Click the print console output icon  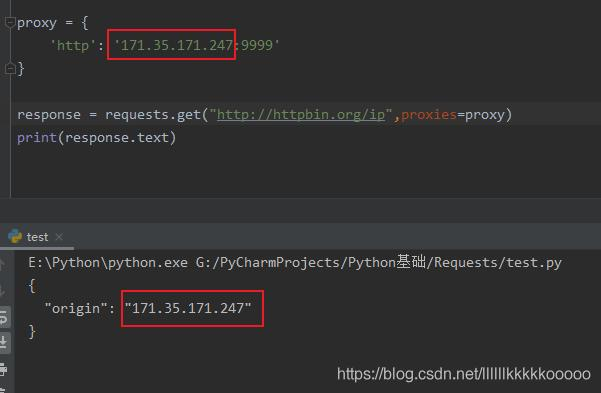pyautogui.click(x=3, y=369)
